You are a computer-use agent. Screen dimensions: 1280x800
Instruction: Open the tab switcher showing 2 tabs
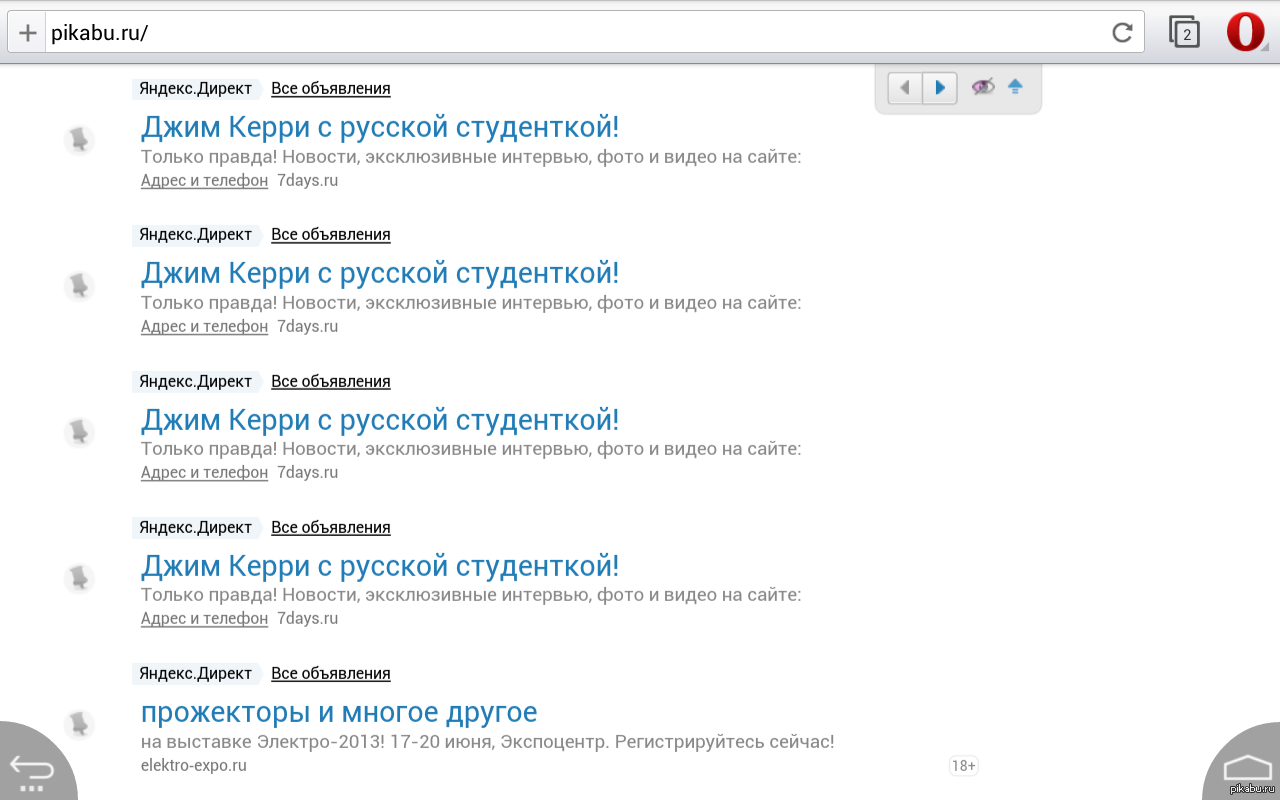[1185, 33]
